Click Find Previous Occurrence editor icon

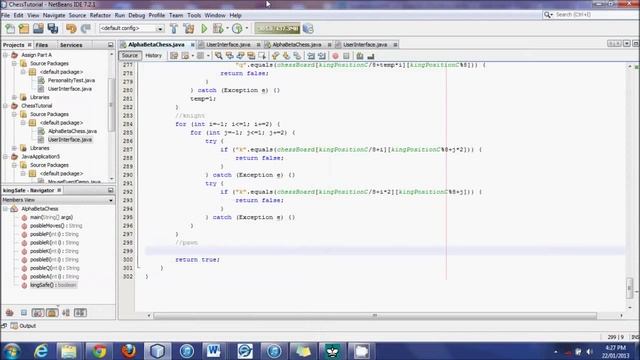click(x=230, y=56)
